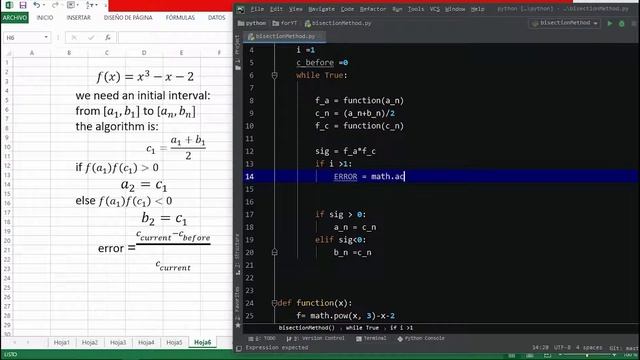
Task: Click bisectionMethod.py in the navigation bar
Action: pyautogui.click(x=338, y=23)
